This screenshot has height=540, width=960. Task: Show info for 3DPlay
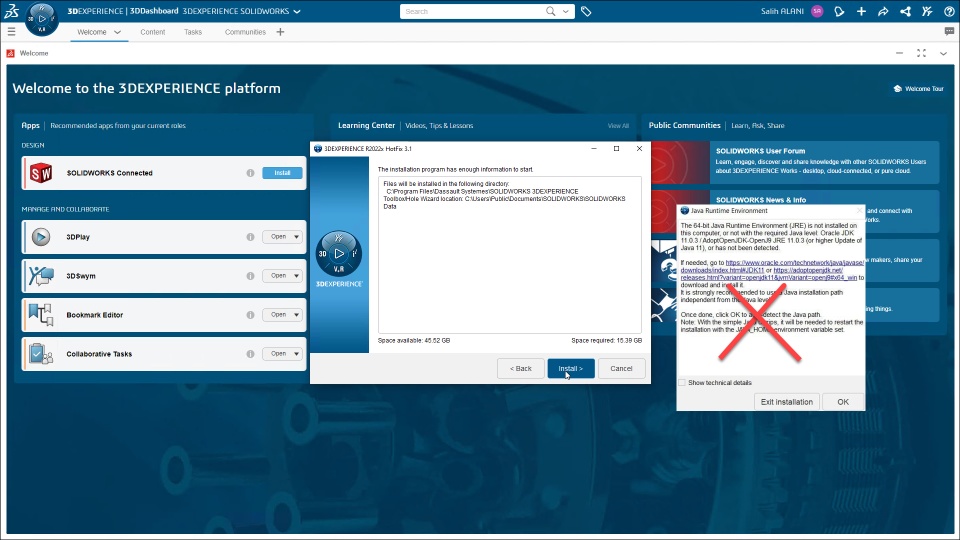pos(250,237)
